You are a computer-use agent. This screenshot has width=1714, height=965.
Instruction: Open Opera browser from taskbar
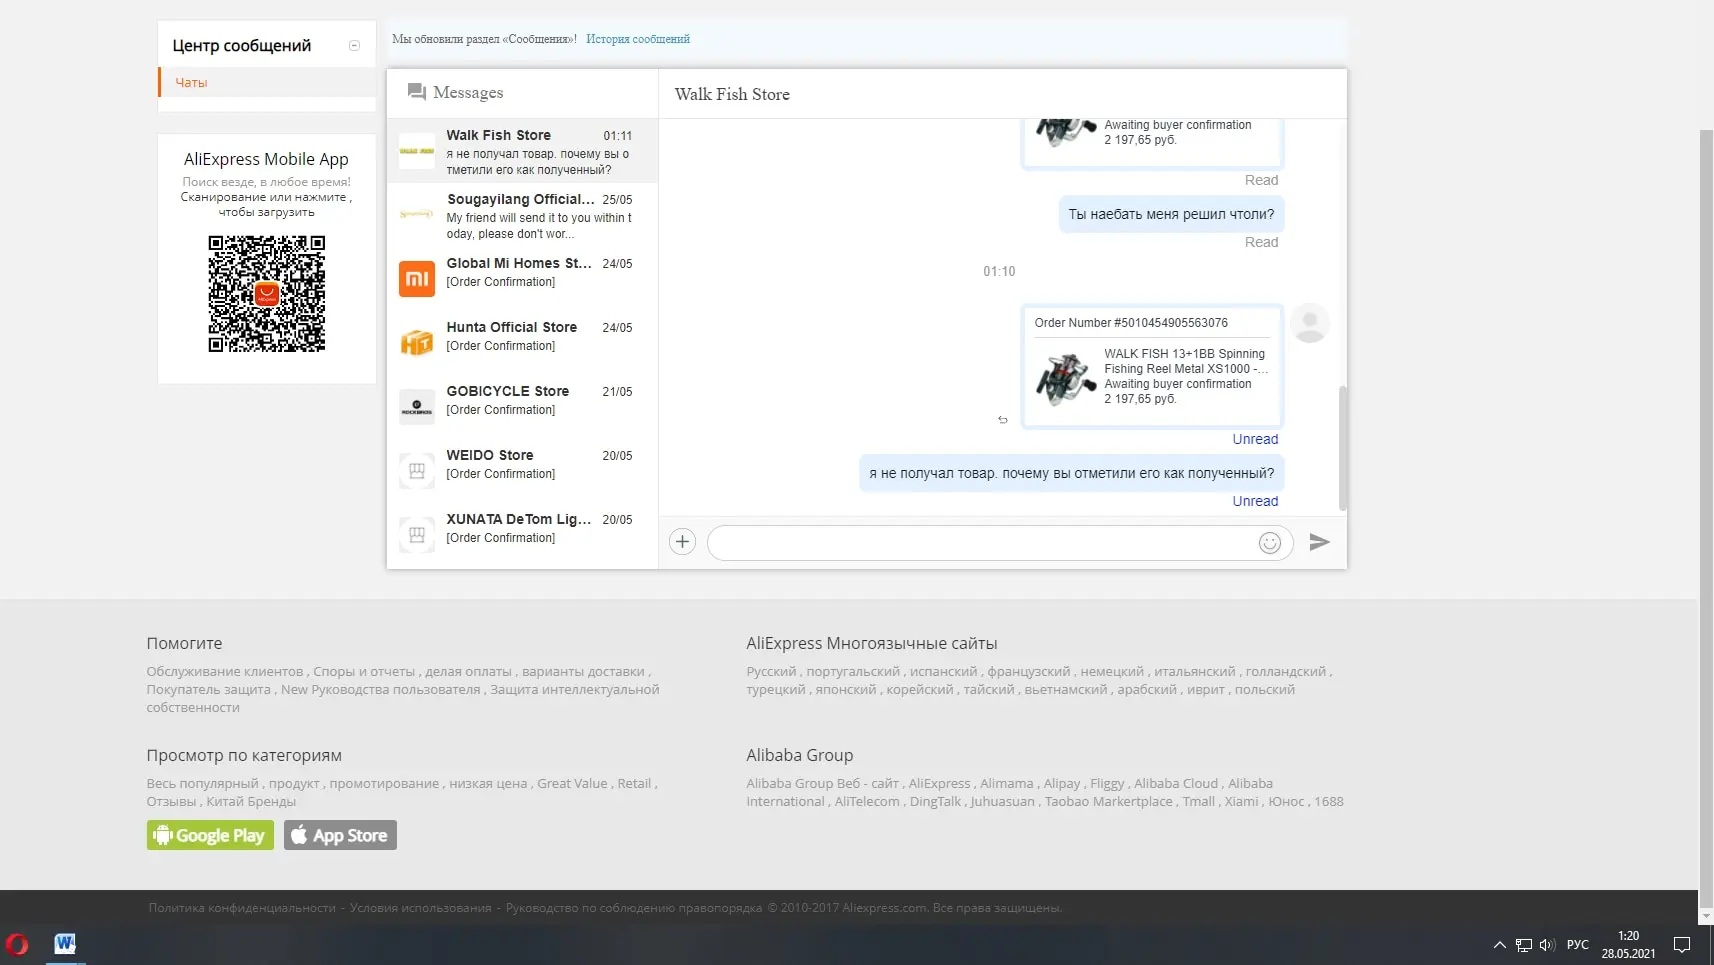pyautogui.click(x=17, y=944)
